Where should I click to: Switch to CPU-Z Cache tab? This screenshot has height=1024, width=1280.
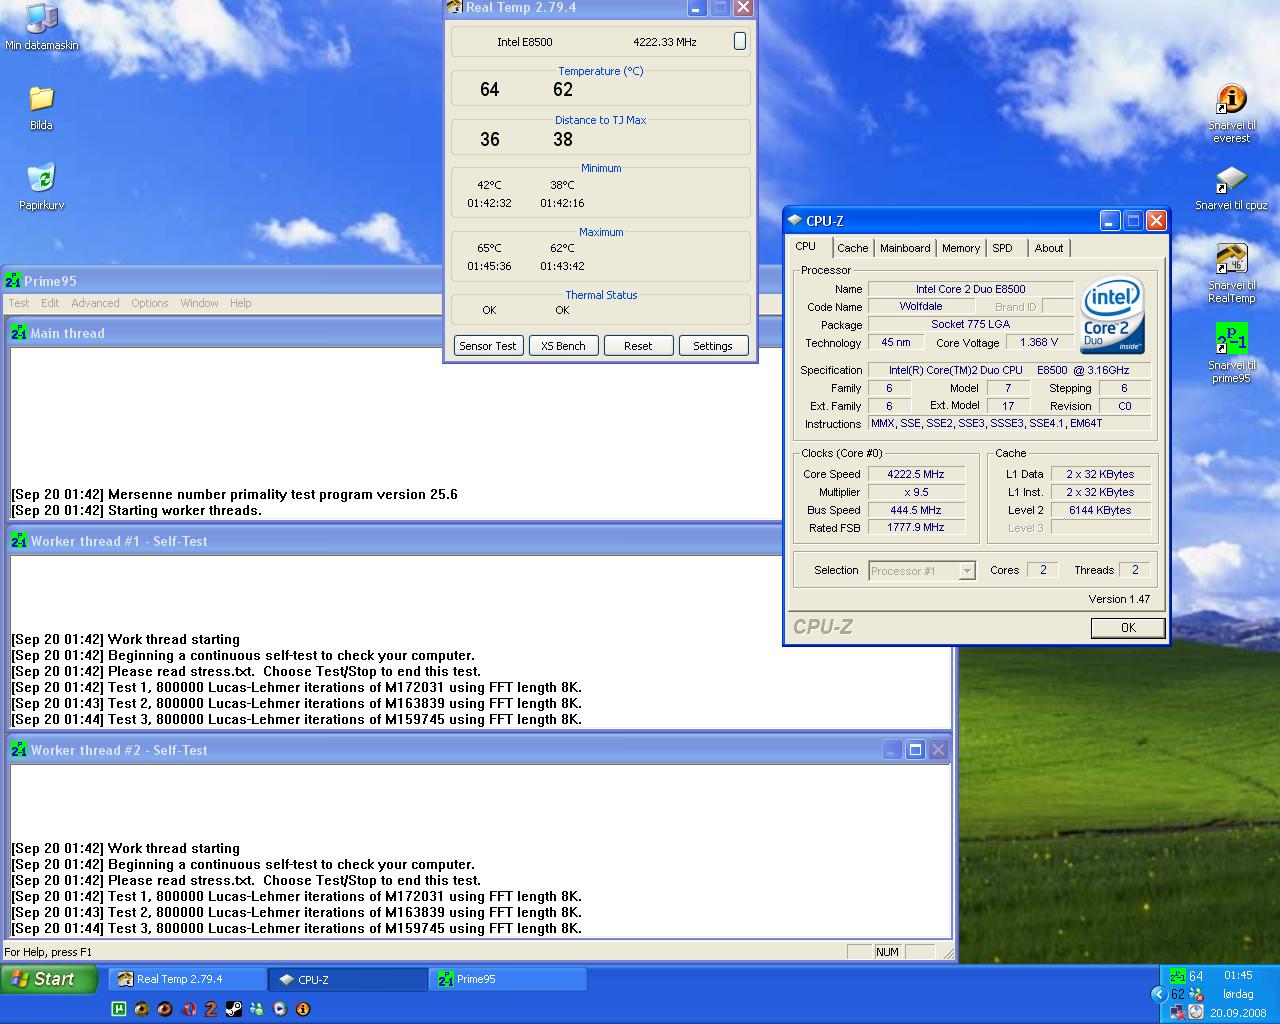tap(853, 248)
